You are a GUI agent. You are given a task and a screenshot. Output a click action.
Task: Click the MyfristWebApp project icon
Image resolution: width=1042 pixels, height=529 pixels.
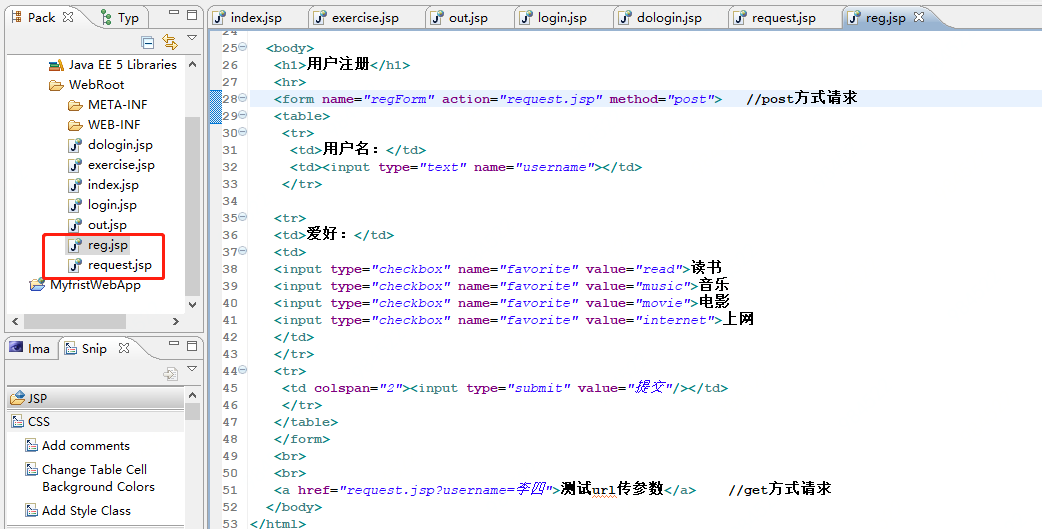click(37, 285)
